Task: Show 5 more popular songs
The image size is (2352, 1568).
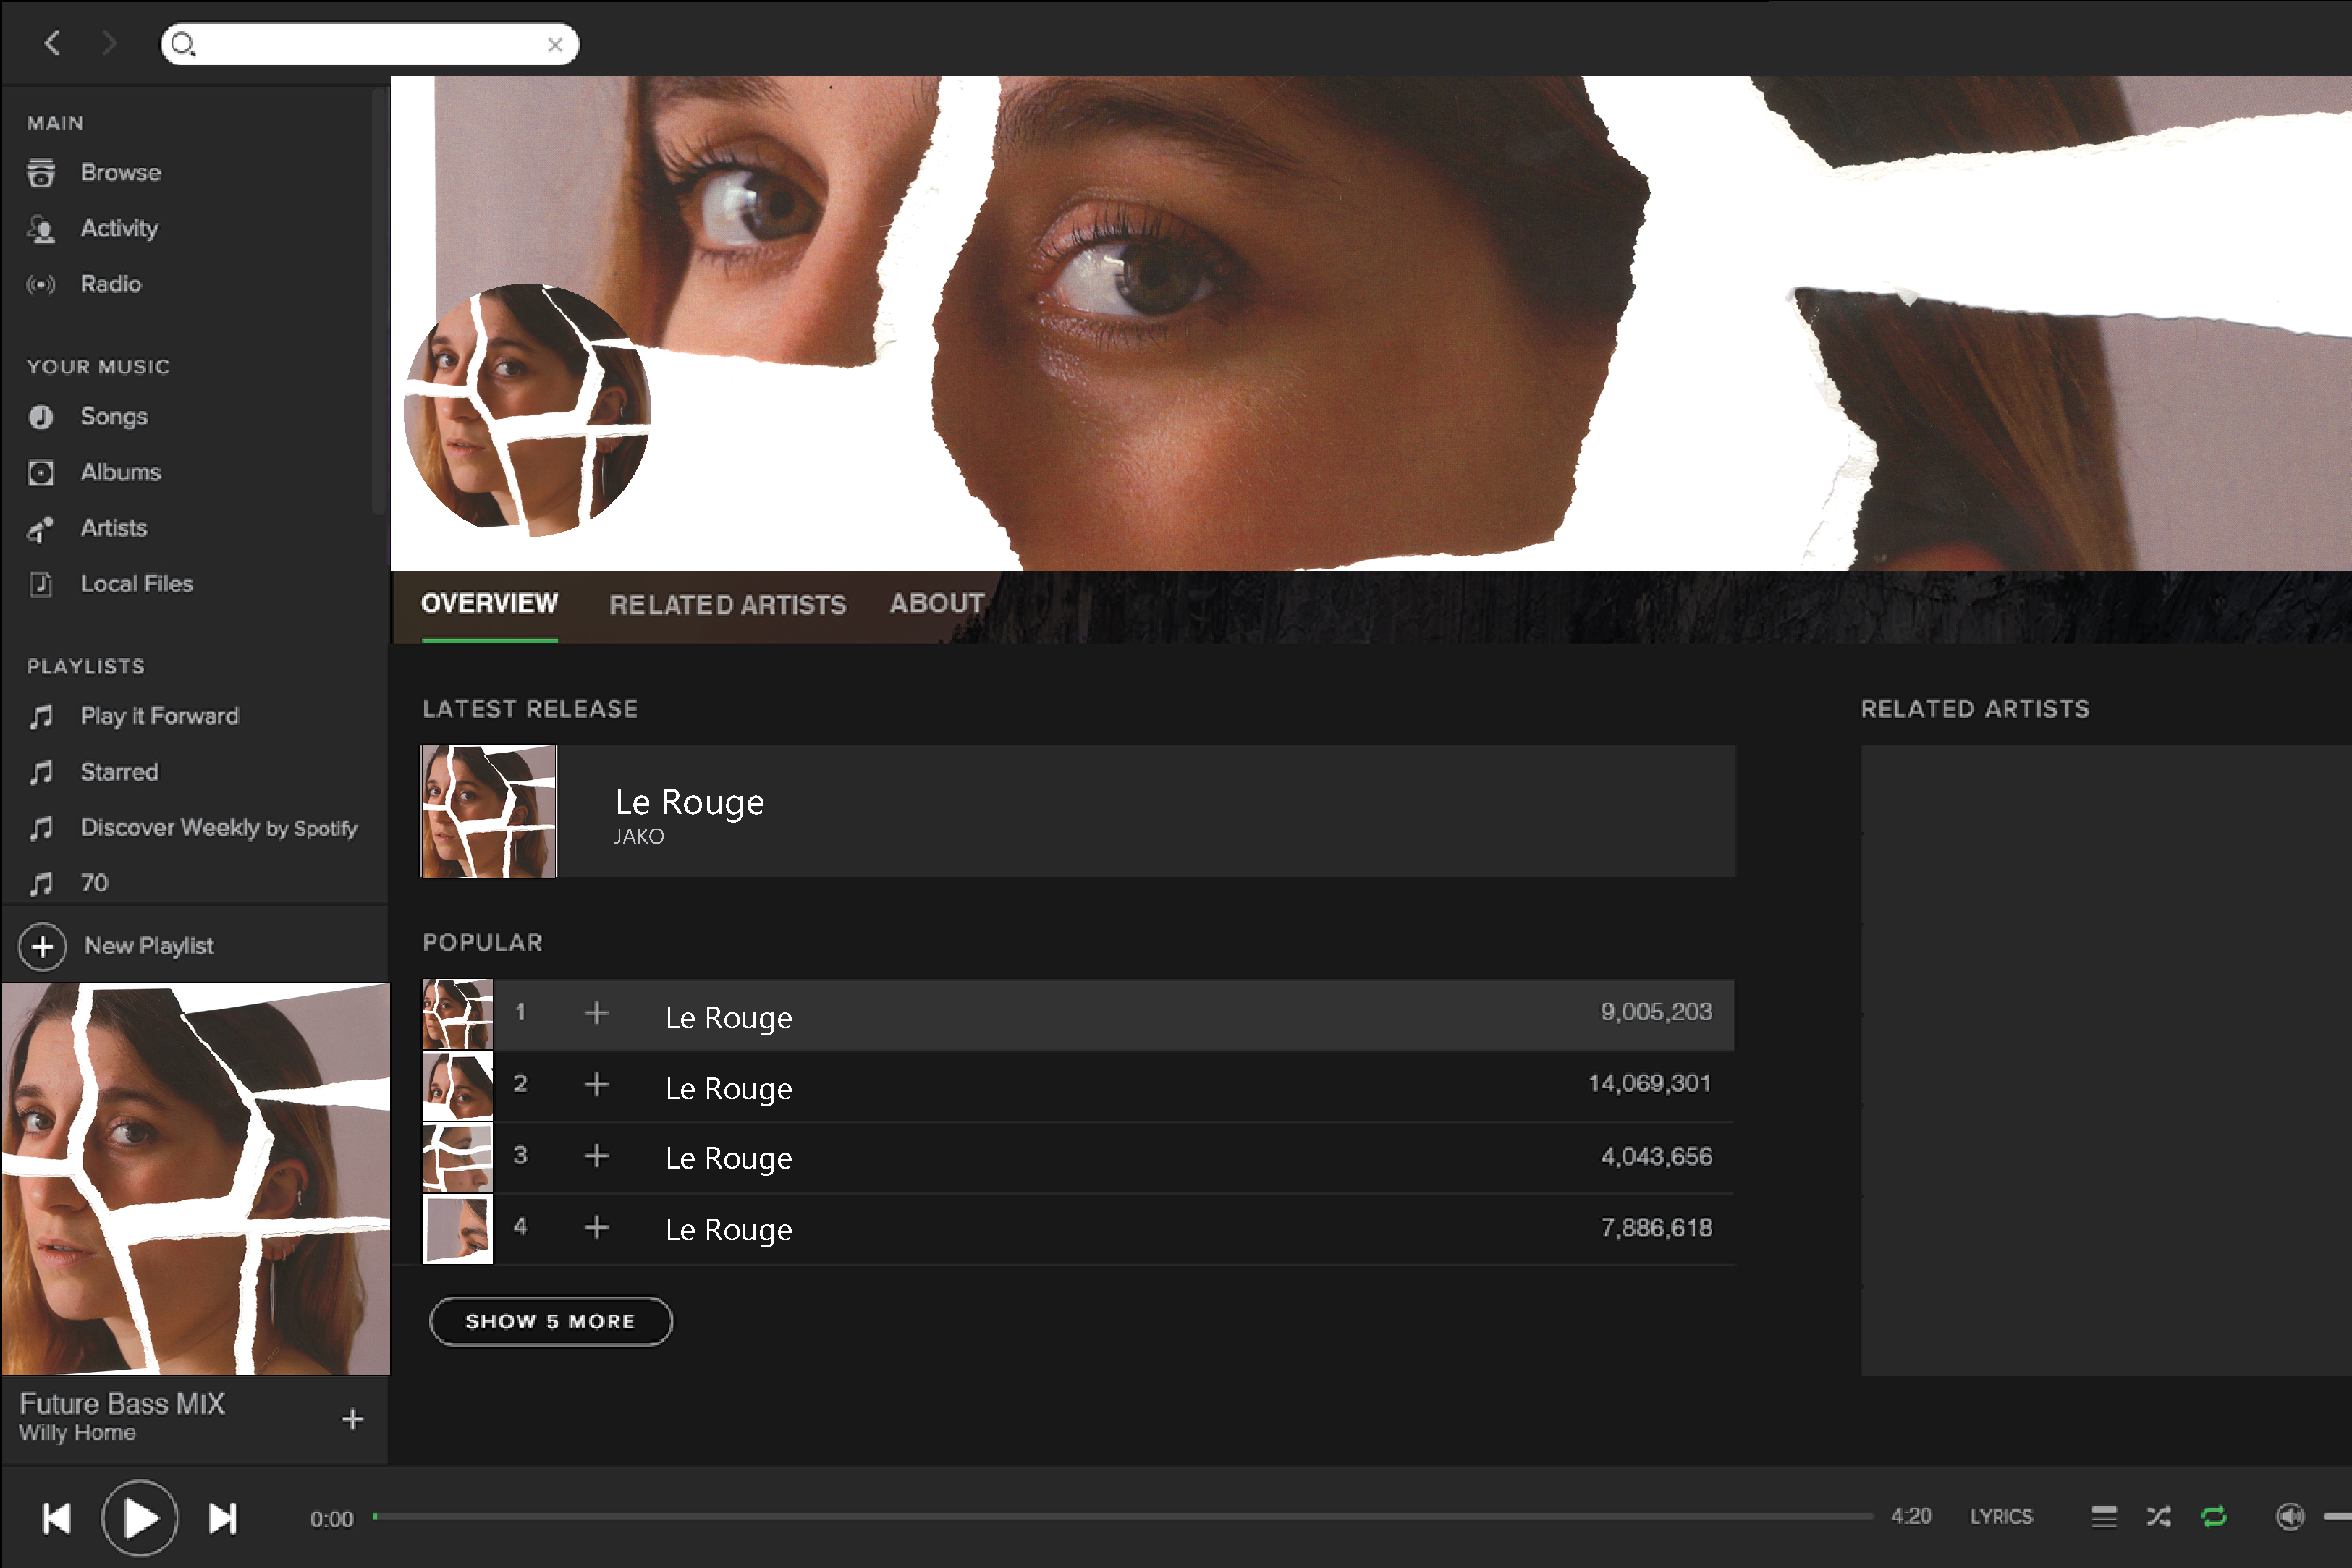Action: coord(550,1321)
